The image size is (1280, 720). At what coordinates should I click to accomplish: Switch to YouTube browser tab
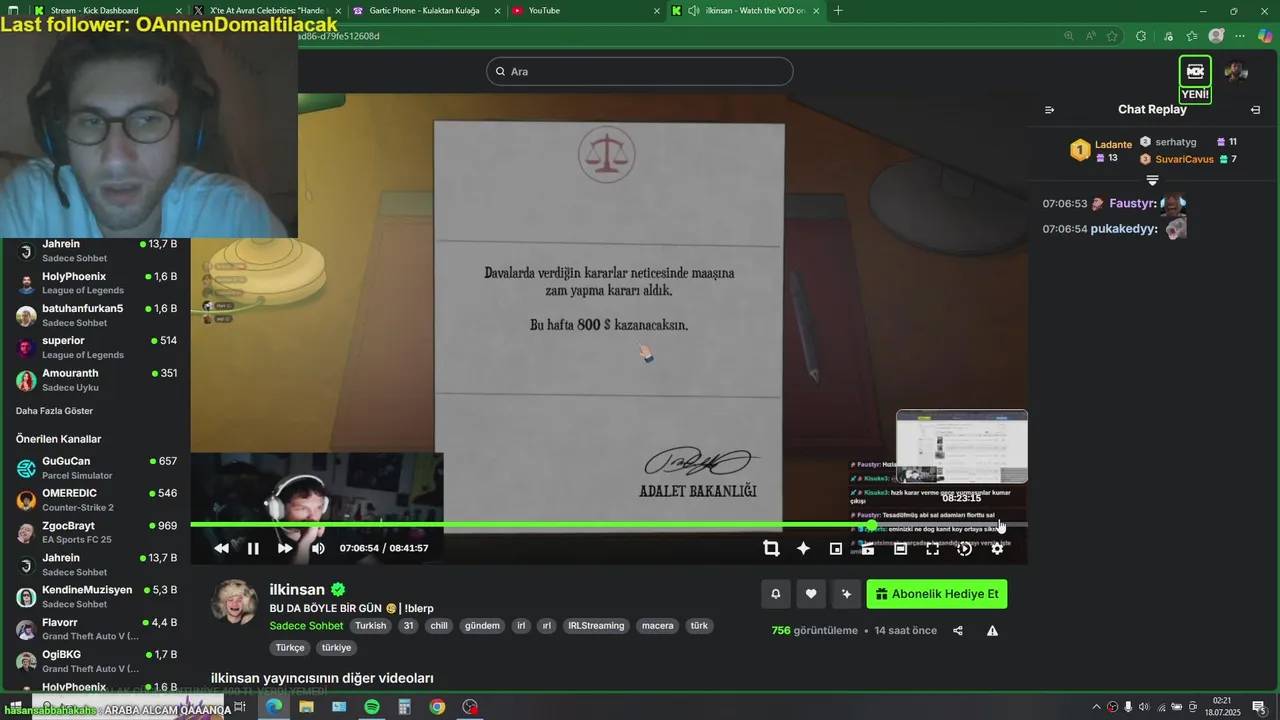585,11
